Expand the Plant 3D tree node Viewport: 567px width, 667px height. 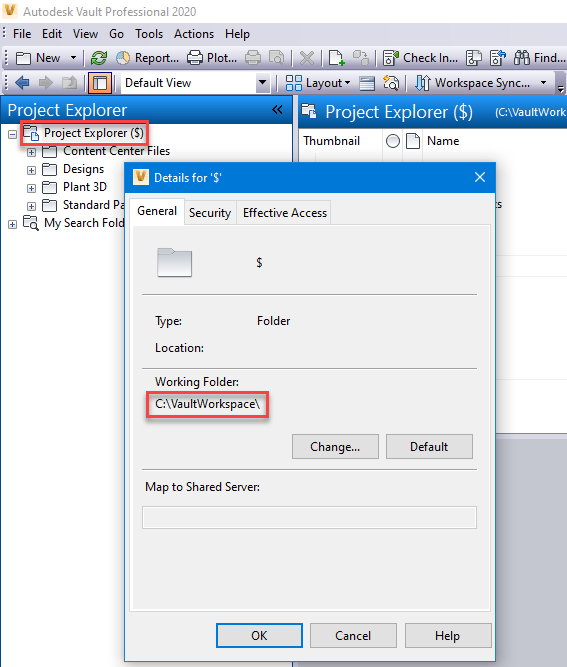(31, 188)
